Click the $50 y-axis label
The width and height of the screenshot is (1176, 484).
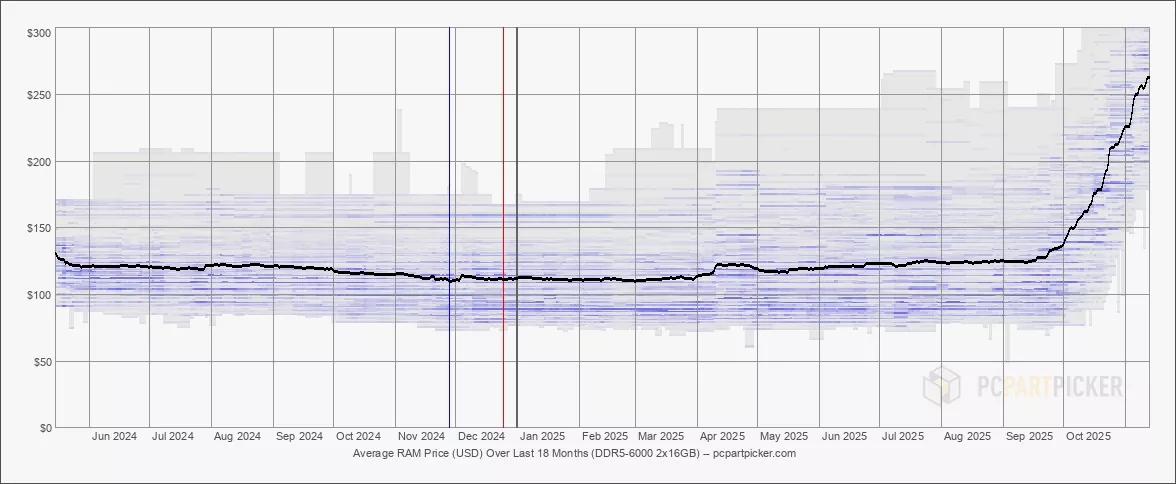coord(42,361)
